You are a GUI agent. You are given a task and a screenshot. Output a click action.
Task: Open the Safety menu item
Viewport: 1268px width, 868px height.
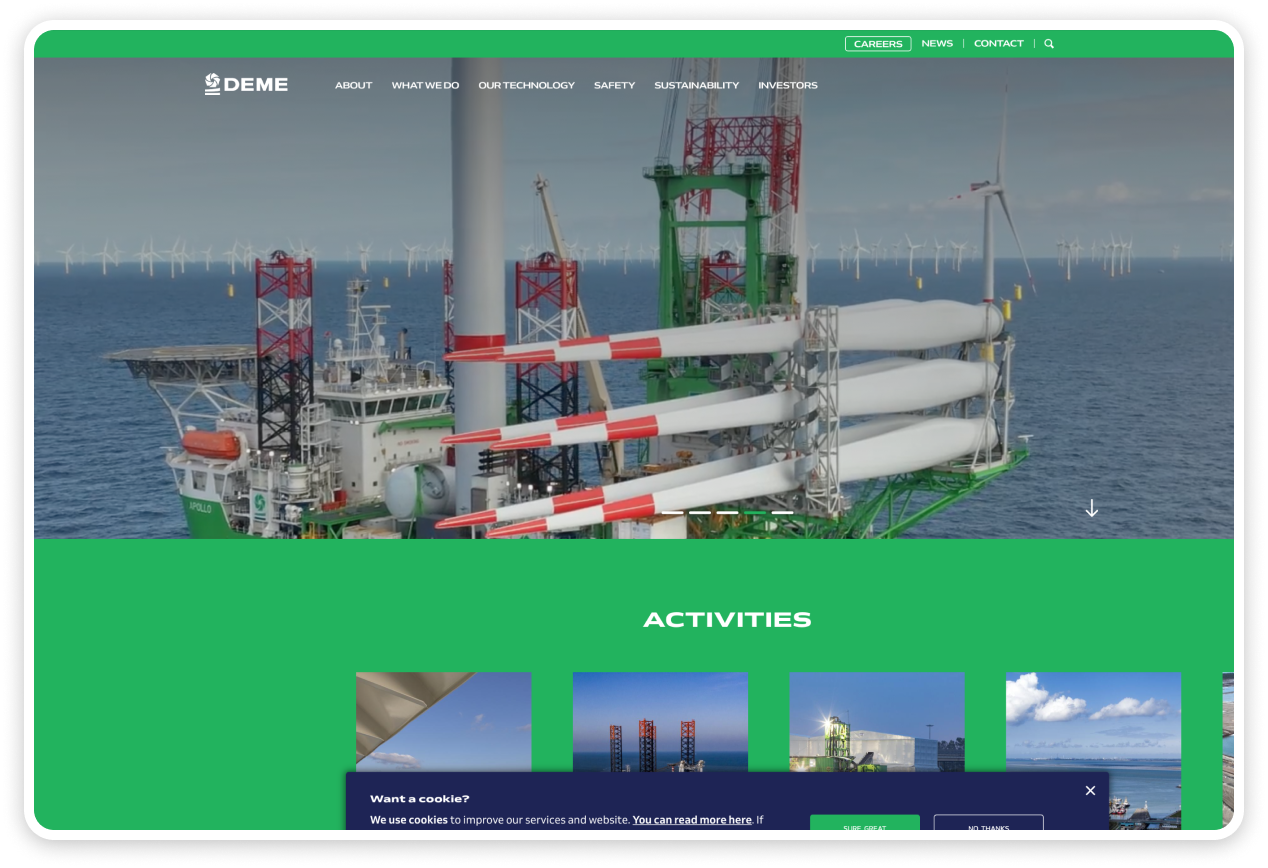[x=614, y=86]
